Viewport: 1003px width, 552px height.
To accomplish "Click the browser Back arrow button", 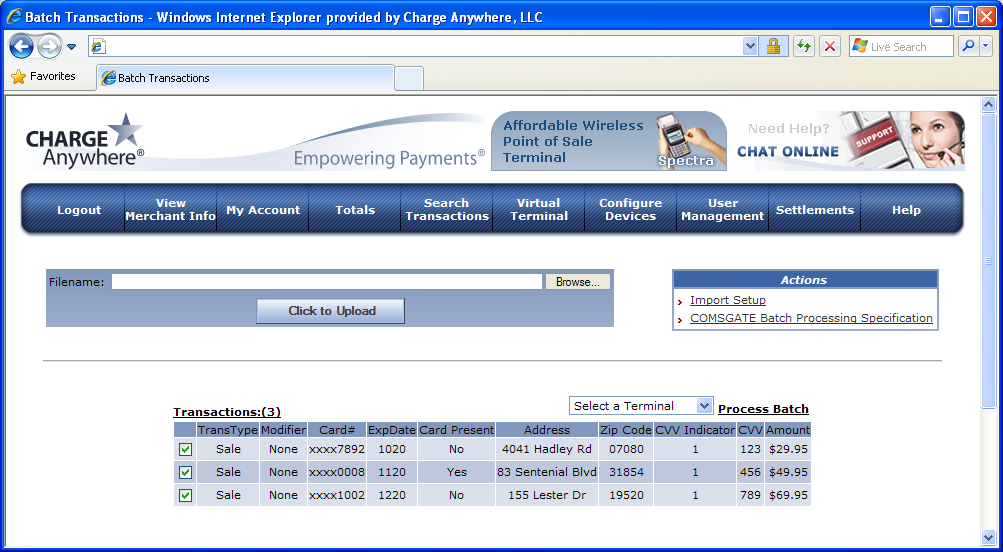I will [x=22, y=46].
